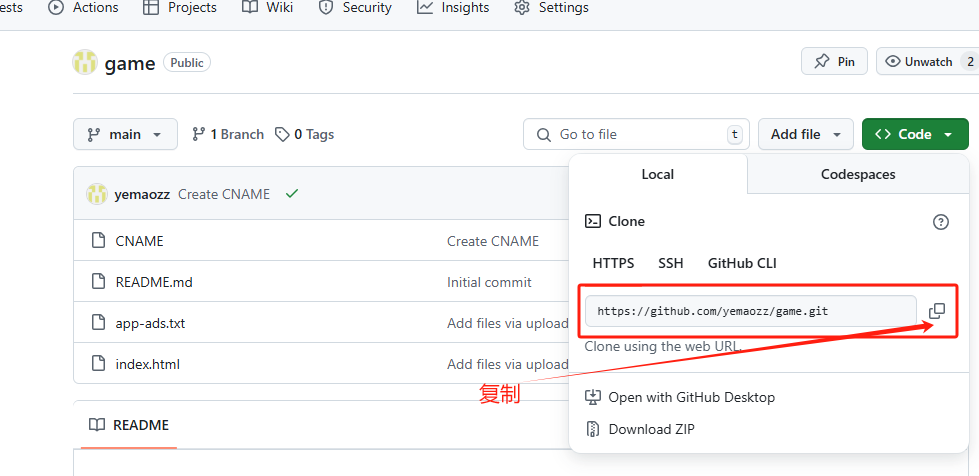Open the Insights tab
The width and height of the screenshot is (979, 476).
pyautogui.click(x=453, y=7)
